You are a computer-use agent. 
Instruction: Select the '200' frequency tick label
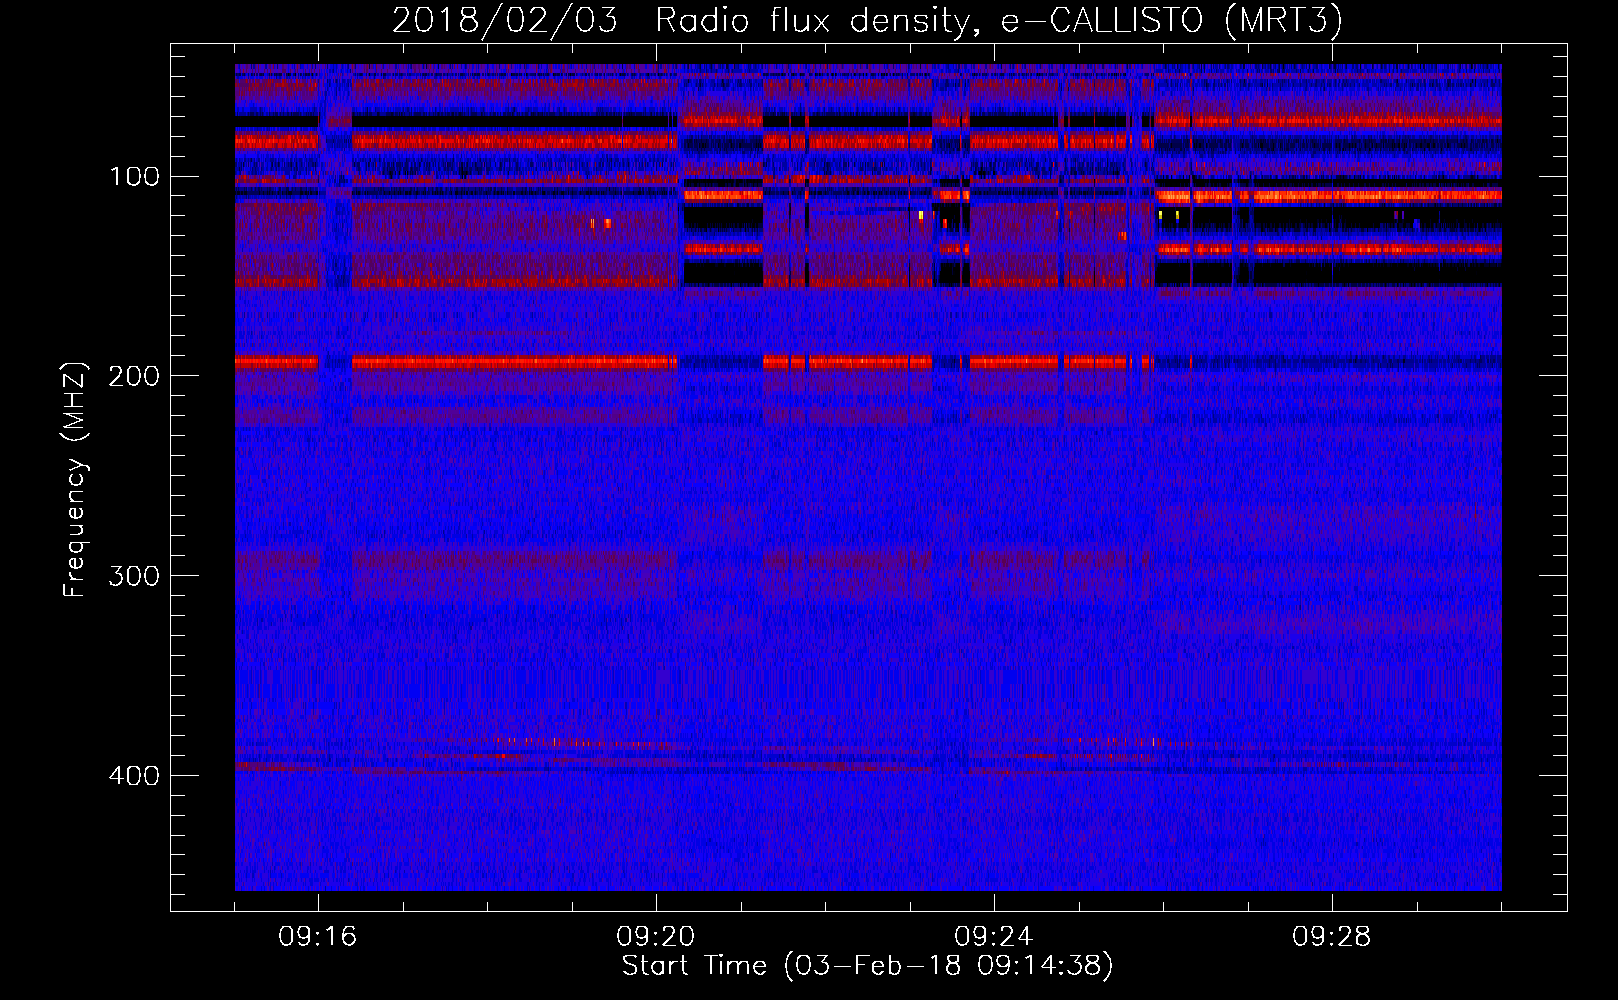(134, 376)
